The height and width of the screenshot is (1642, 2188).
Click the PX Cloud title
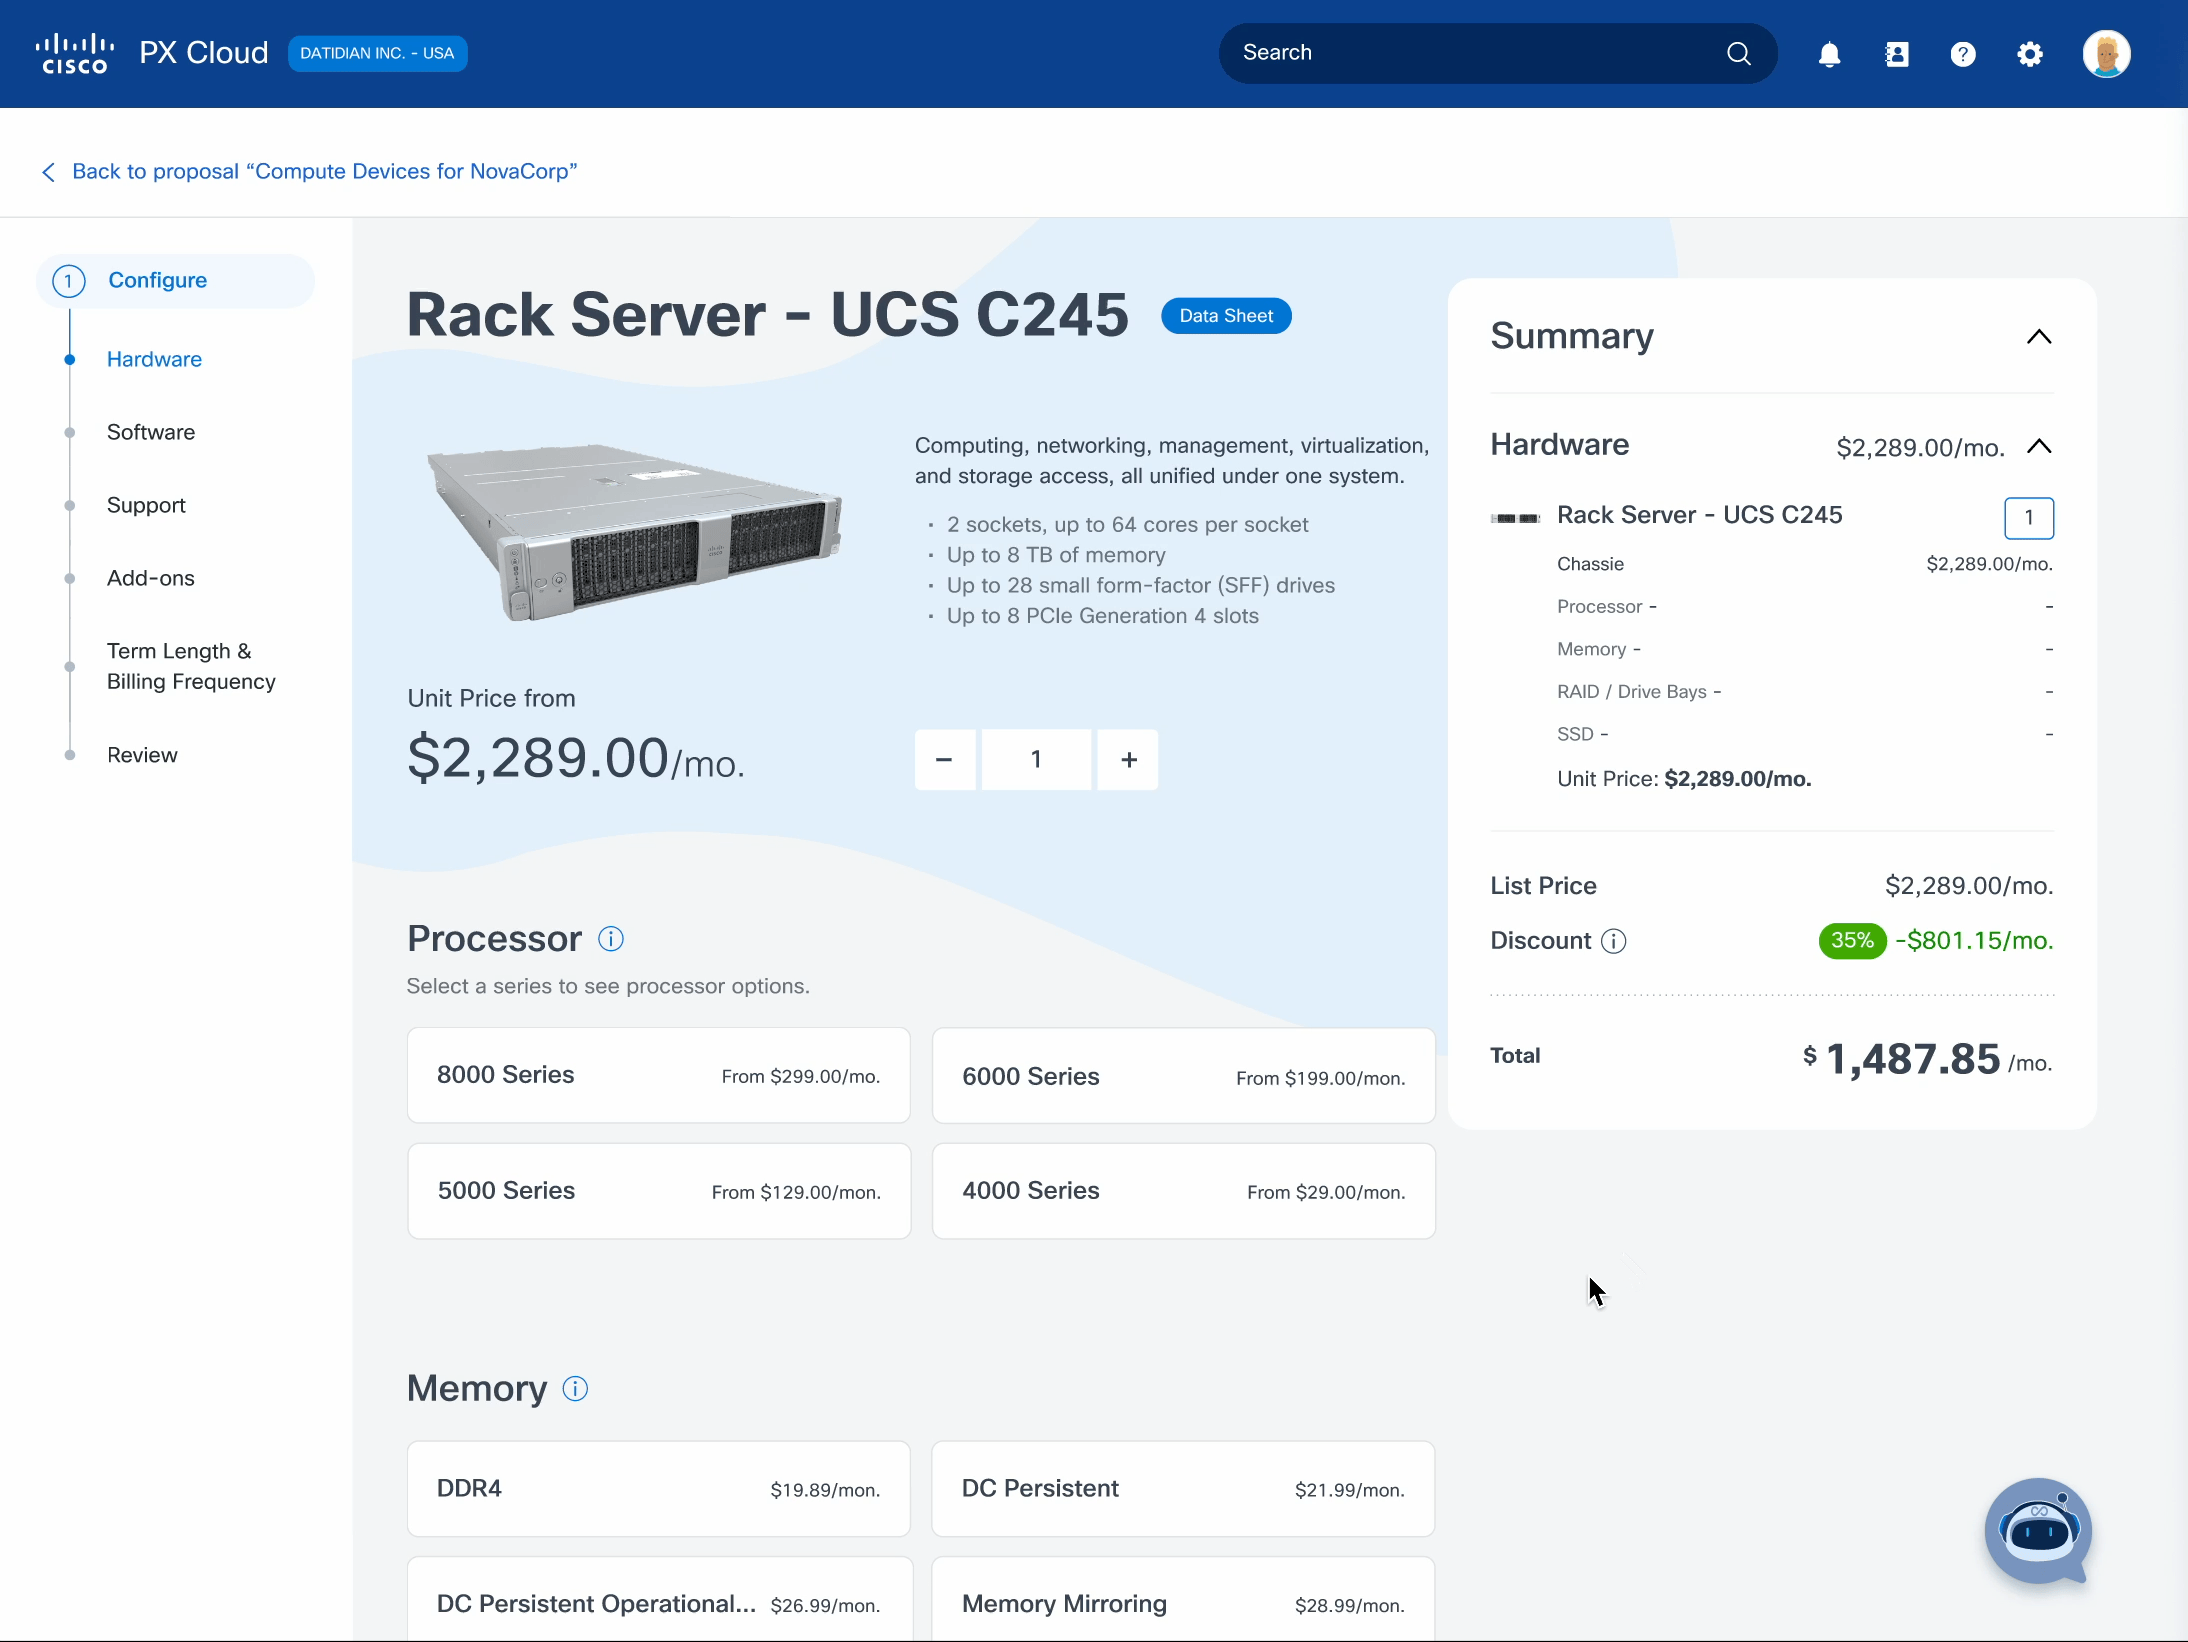(x=204, y=53)
